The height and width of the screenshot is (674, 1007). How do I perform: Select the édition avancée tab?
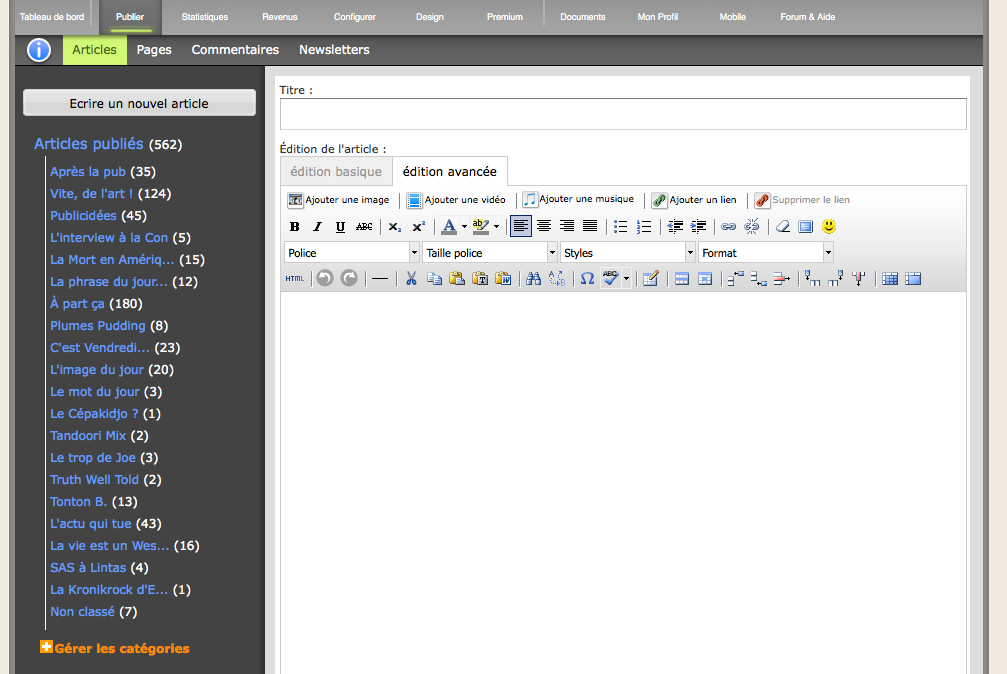(x=450, y=172)
